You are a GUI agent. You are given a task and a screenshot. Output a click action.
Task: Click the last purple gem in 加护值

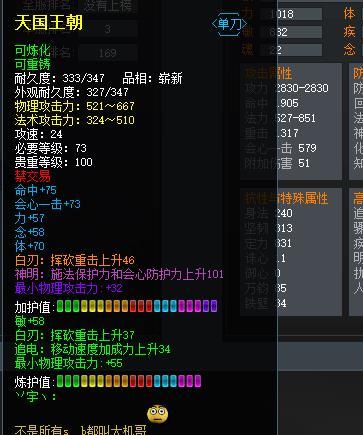click(x=214, y=306)
